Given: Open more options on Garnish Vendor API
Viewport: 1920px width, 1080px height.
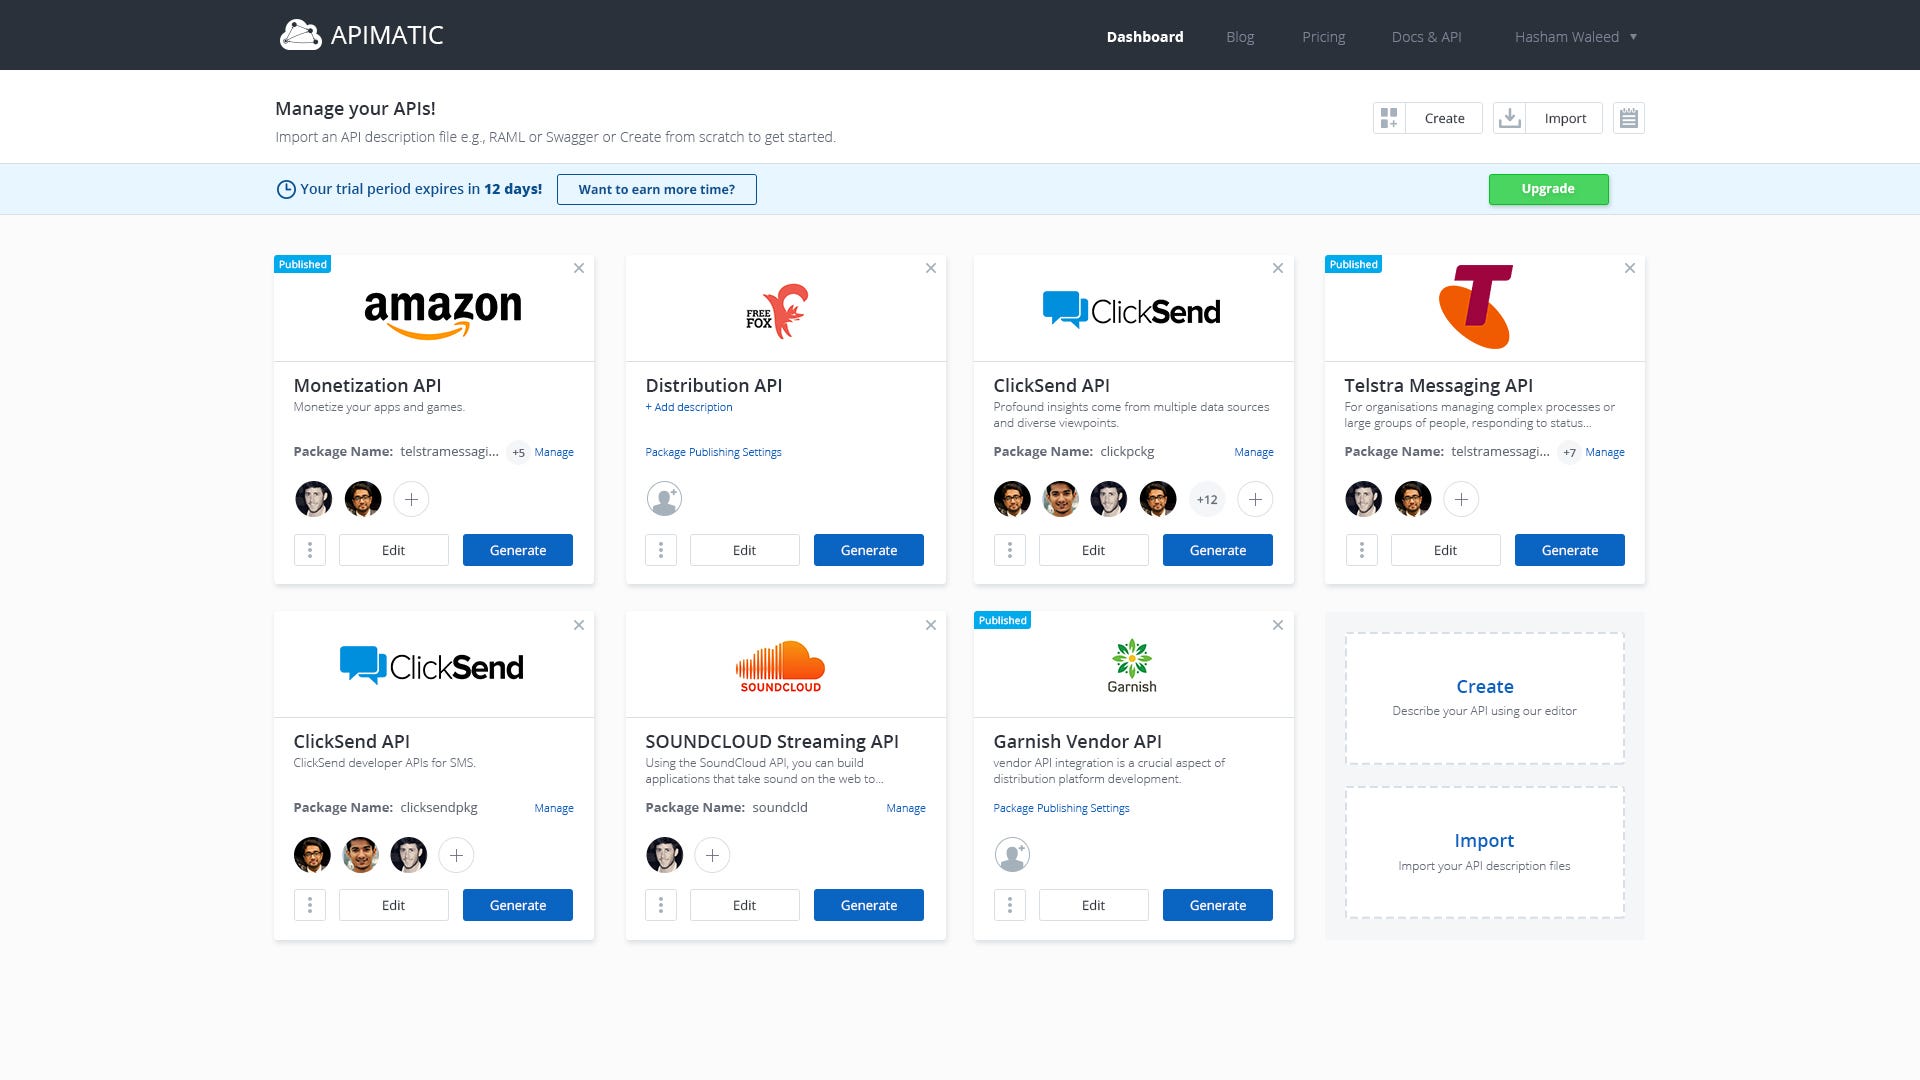Looking at the screenshot, I should [x=1010, y=905].
